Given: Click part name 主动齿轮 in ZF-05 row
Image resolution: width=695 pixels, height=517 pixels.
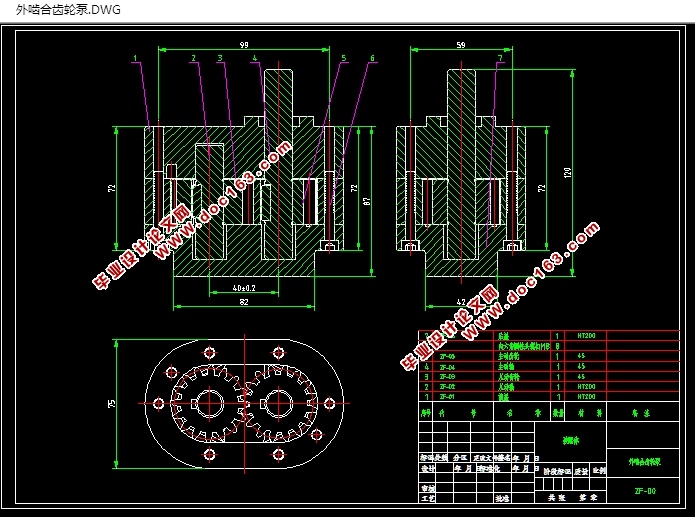Looking at the screenshot, I should (x=508, y=356).
